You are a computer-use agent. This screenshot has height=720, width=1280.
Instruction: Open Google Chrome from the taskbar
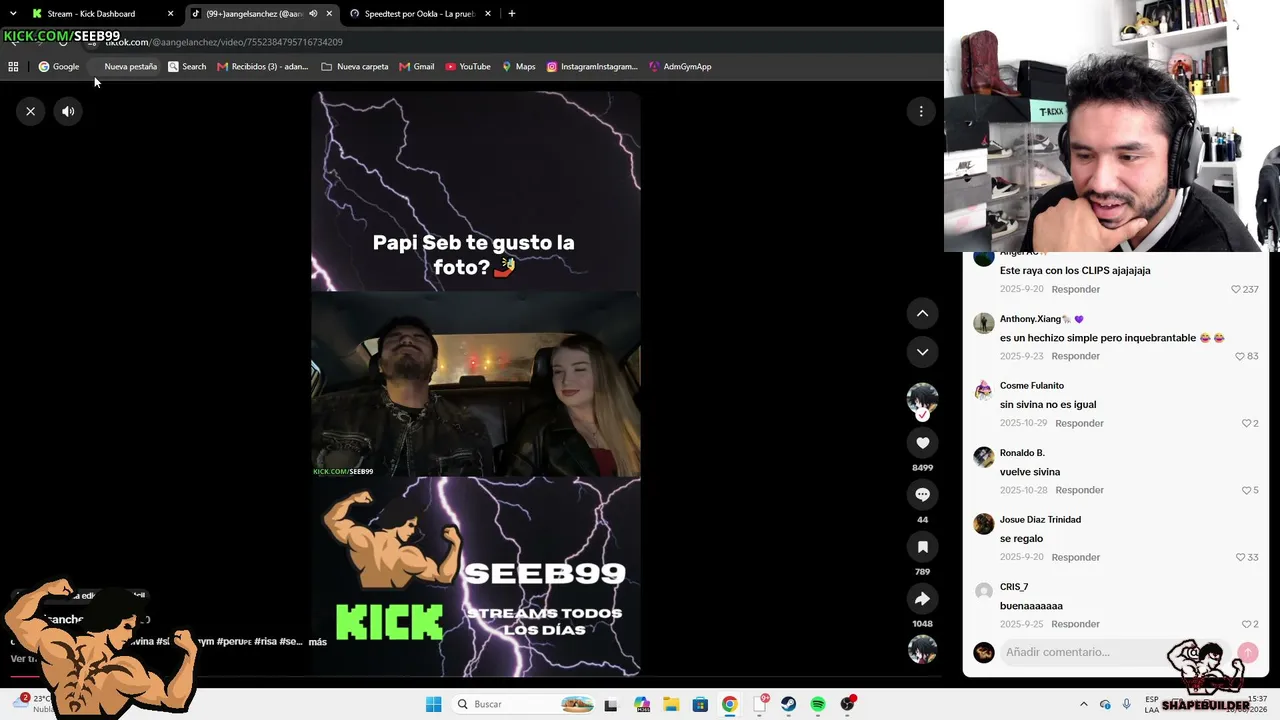pyautogui.click(x=730, y=704)
